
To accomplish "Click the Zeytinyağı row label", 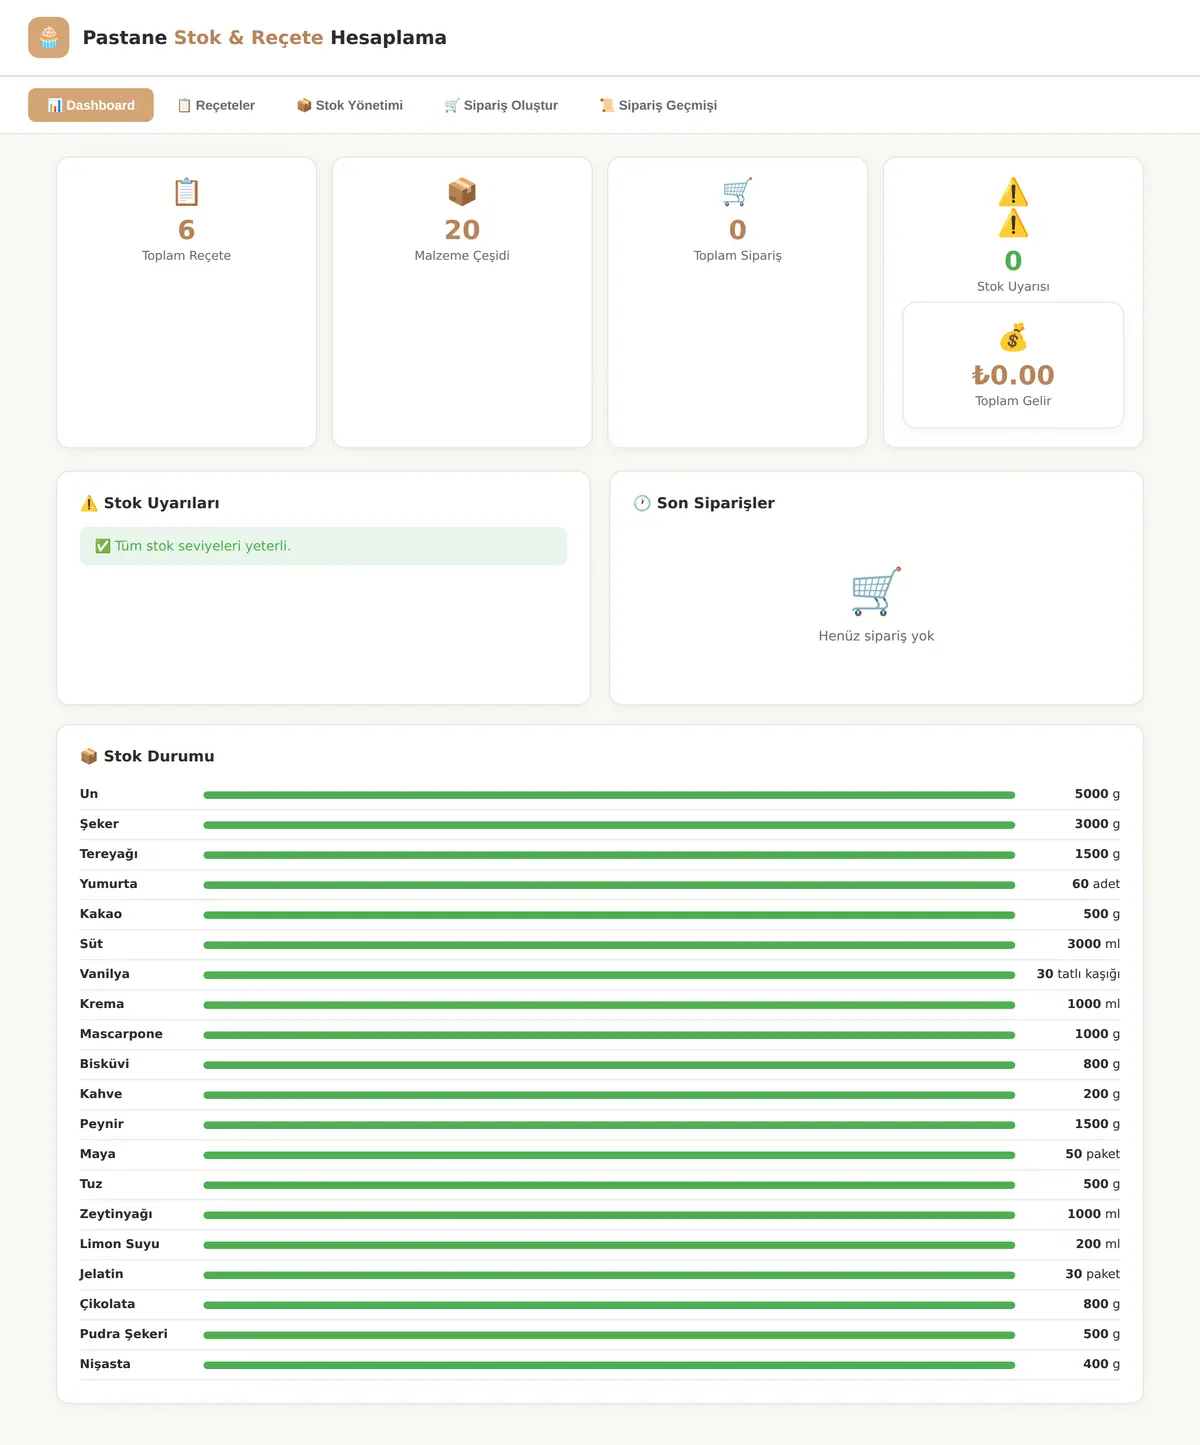I will point(116,1214).
